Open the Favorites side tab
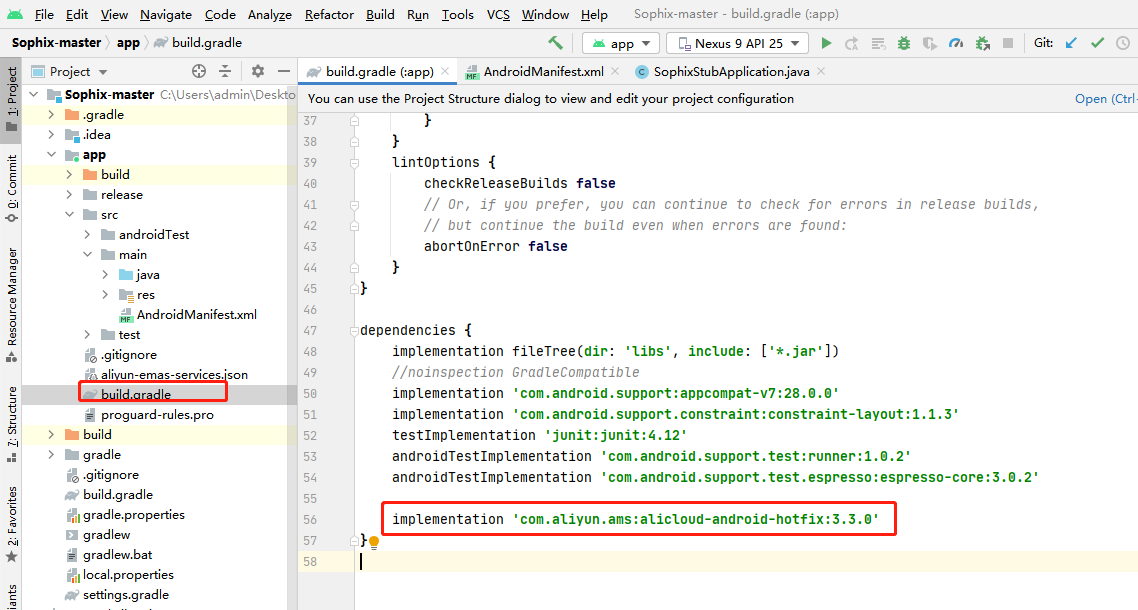This screenshot has height=610, width=1138. coord(11,524)
